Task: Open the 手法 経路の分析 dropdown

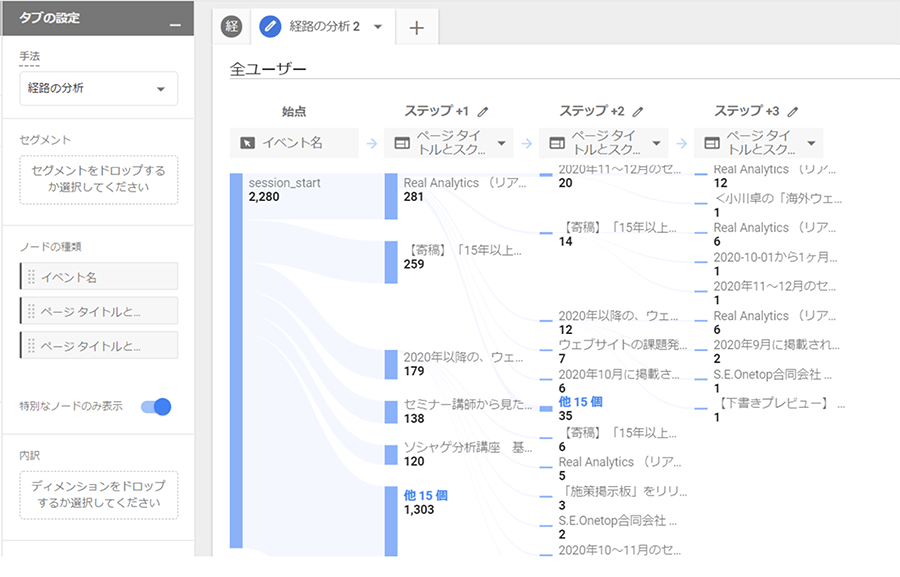Action: [x=98, y=88]
